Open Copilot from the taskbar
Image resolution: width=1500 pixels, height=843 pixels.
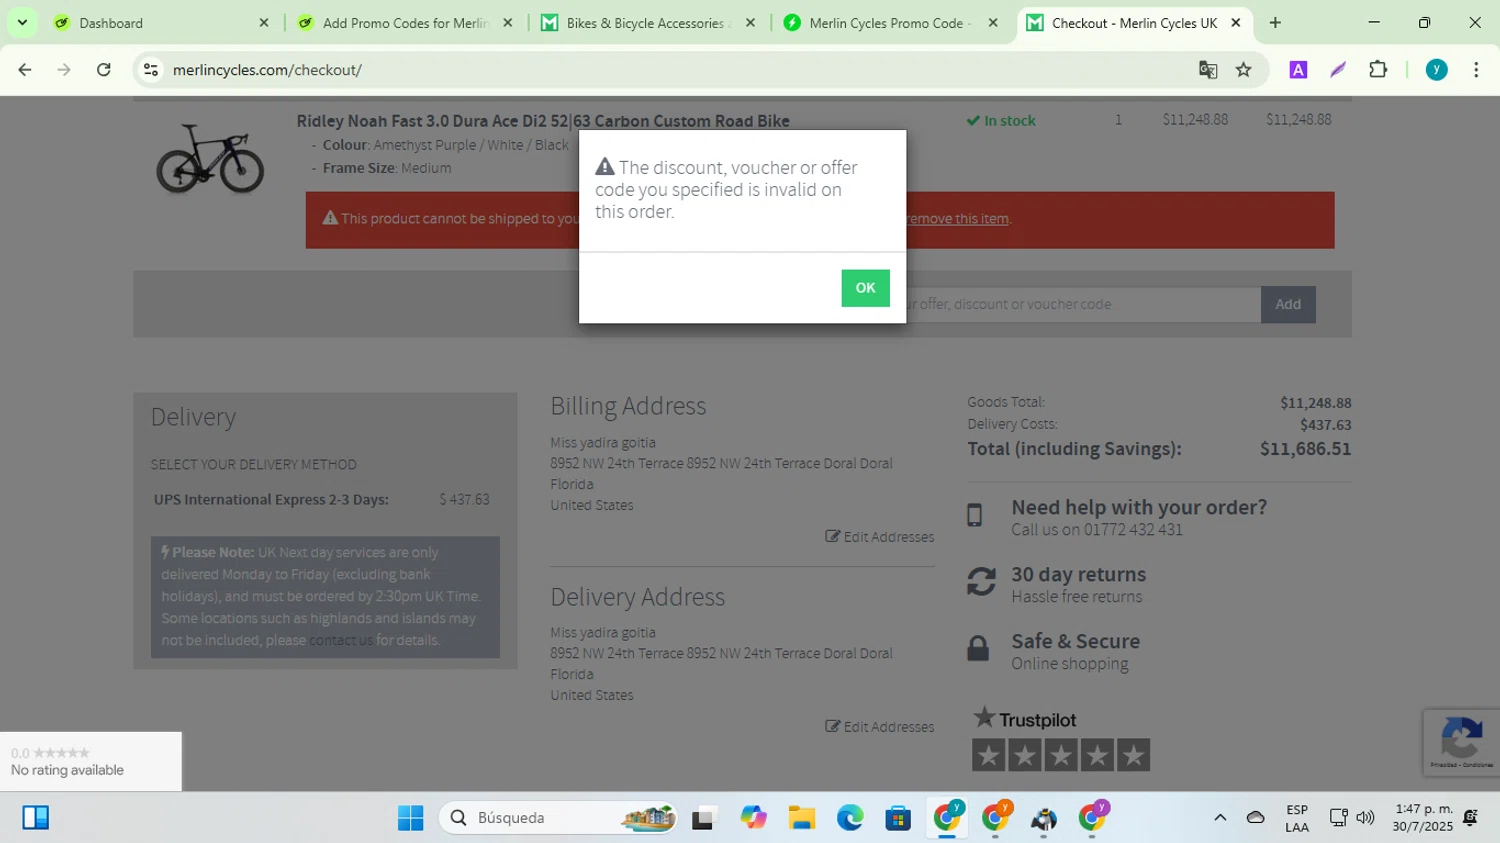click(x=753, y=818)
